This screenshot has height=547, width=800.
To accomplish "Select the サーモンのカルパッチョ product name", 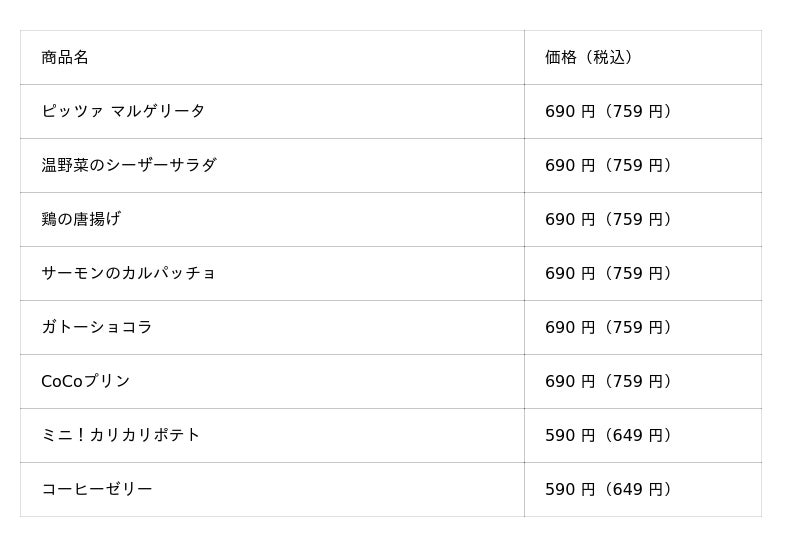I will [x=129, y=274].
